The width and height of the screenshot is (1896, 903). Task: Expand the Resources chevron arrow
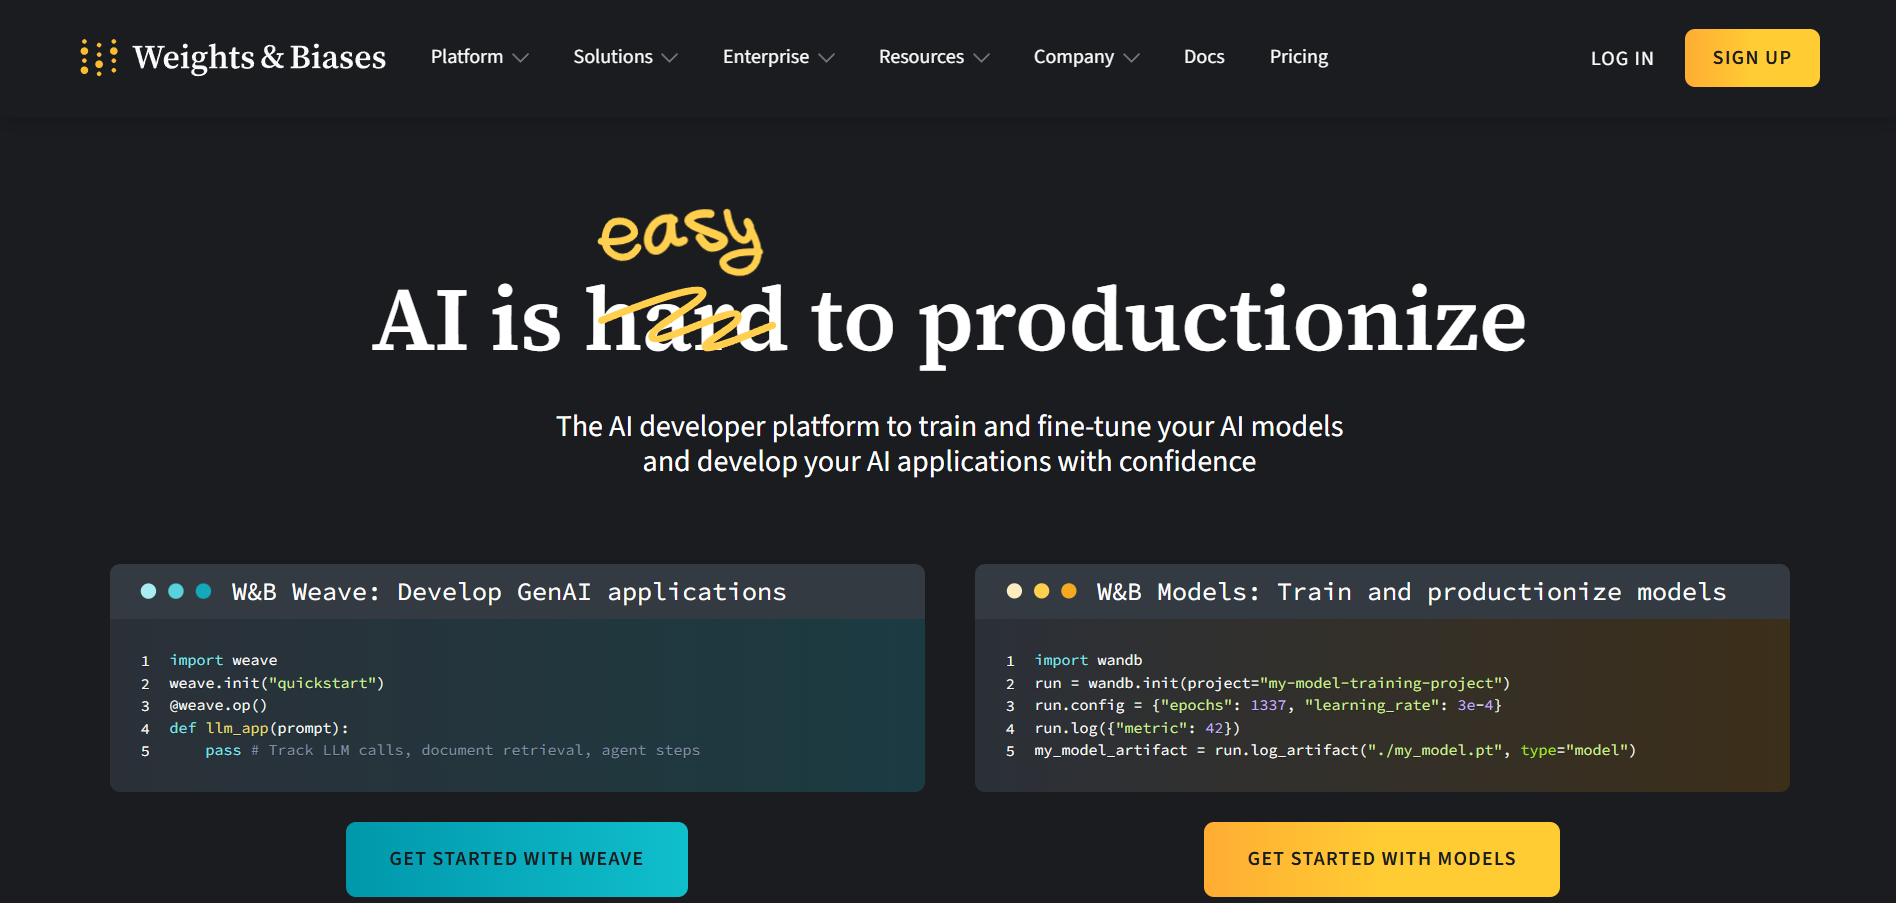982,58
